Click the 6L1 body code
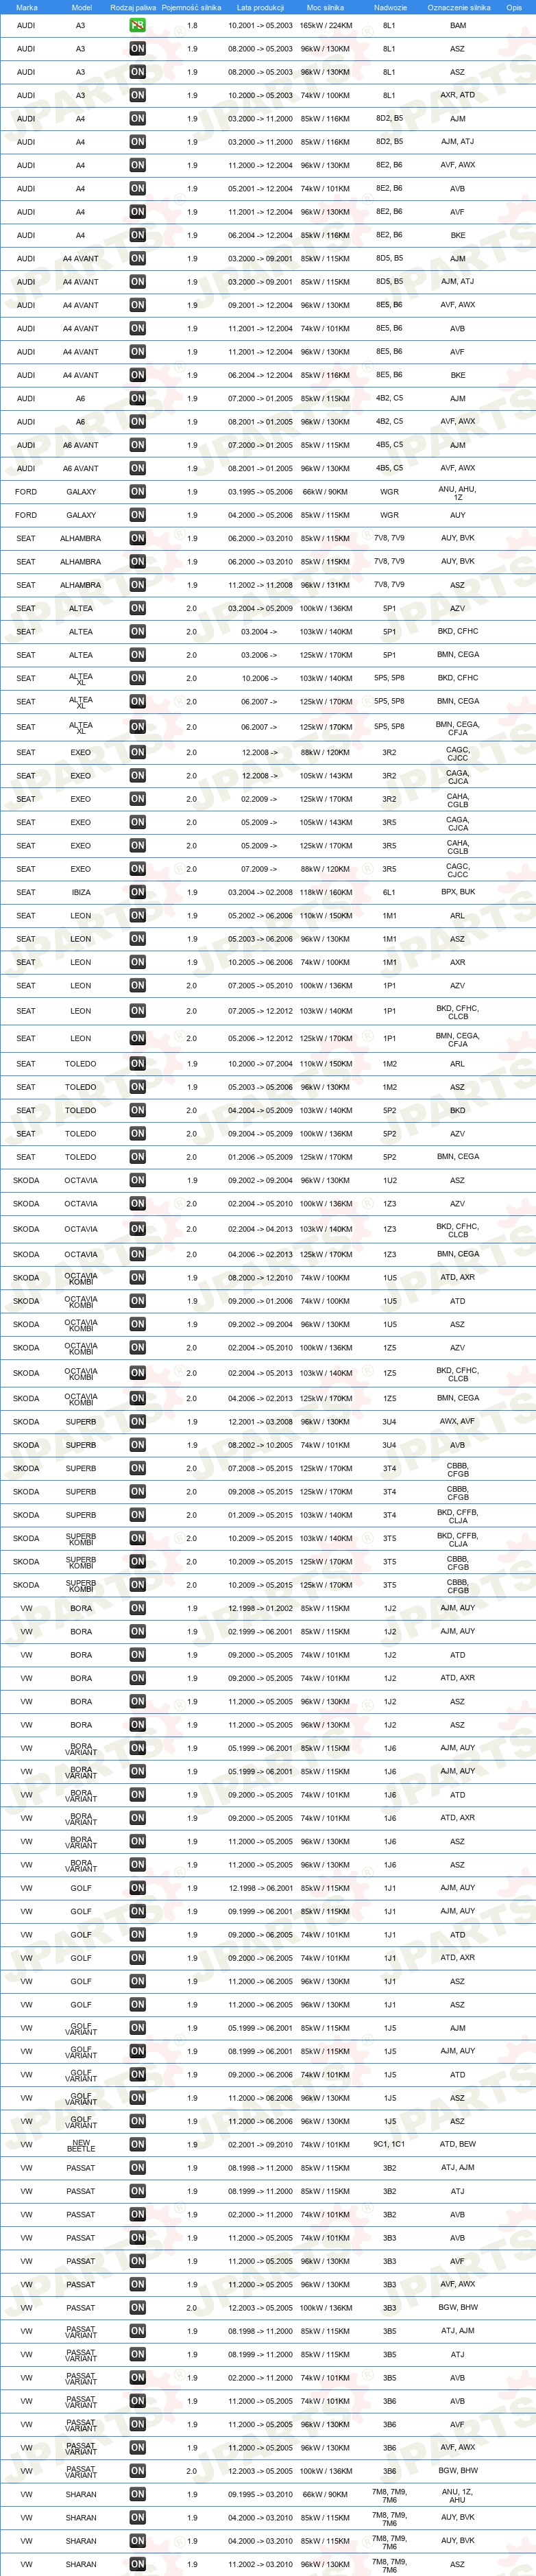The image size is (536, 2576). click(390, 893)
